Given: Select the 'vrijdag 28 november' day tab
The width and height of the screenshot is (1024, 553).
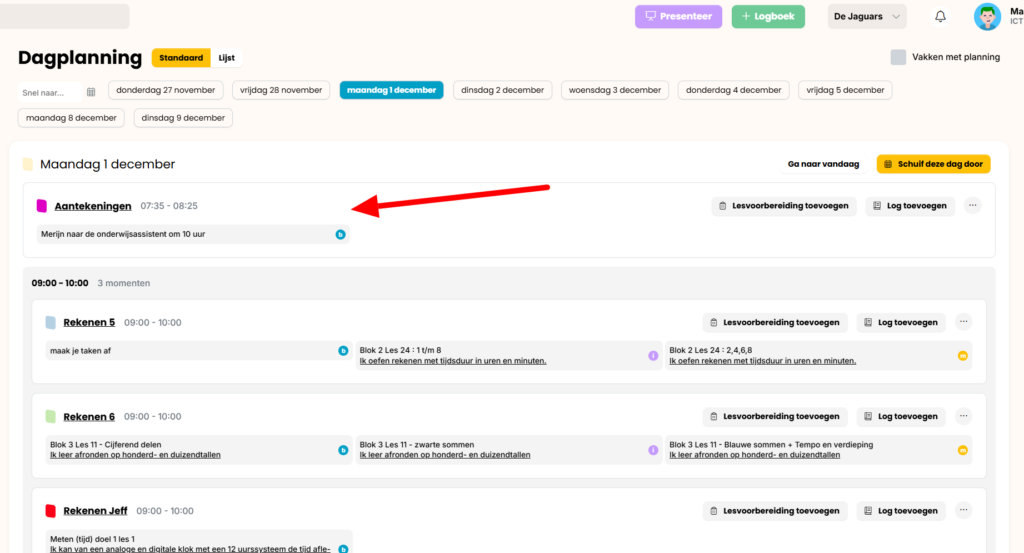Looking at the screenshot, I should point(281,90).
